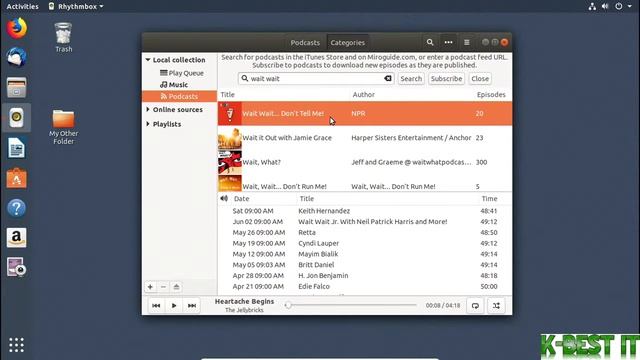This screenshot has height=360, width=640.
Task: Select the Wait, What? podcast row
Action: 365,162
